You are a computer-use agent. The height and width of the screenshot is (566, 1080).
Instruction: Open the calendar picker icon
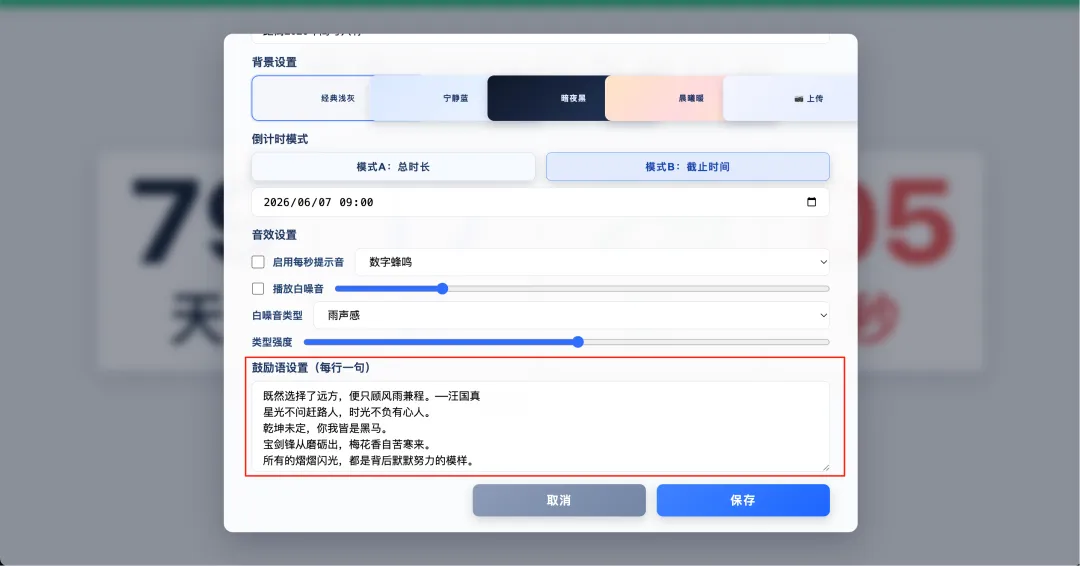click(x=811, y=202)
